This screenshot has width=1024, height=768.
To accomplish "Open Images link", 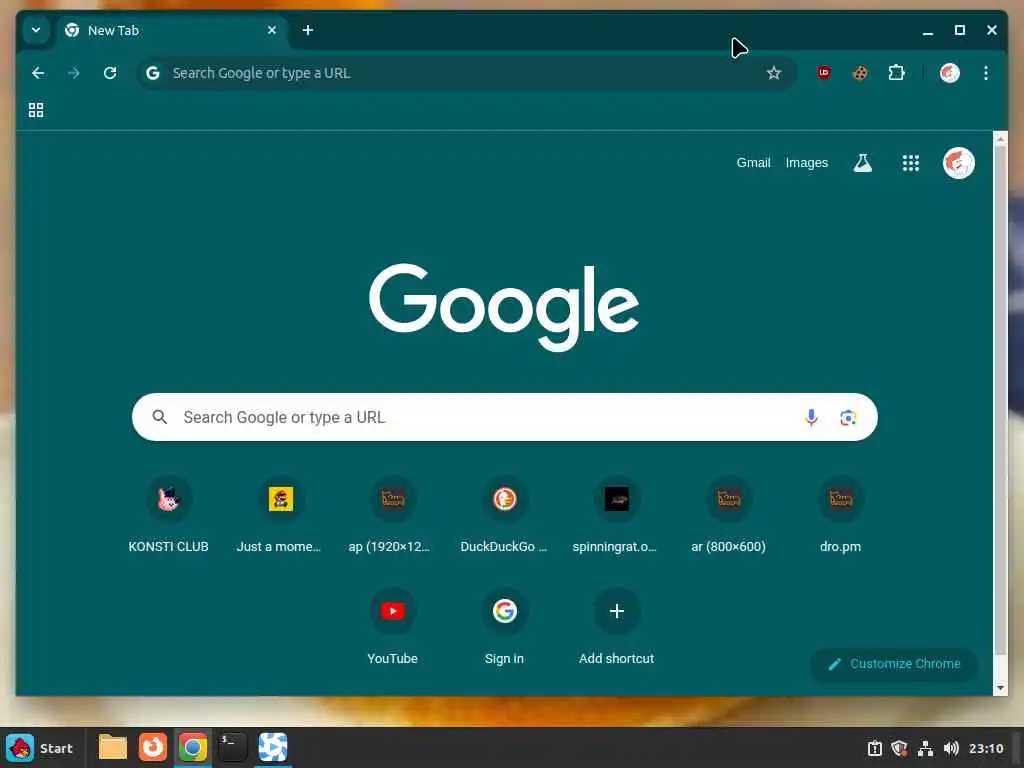I will click(x=807, y=163).
